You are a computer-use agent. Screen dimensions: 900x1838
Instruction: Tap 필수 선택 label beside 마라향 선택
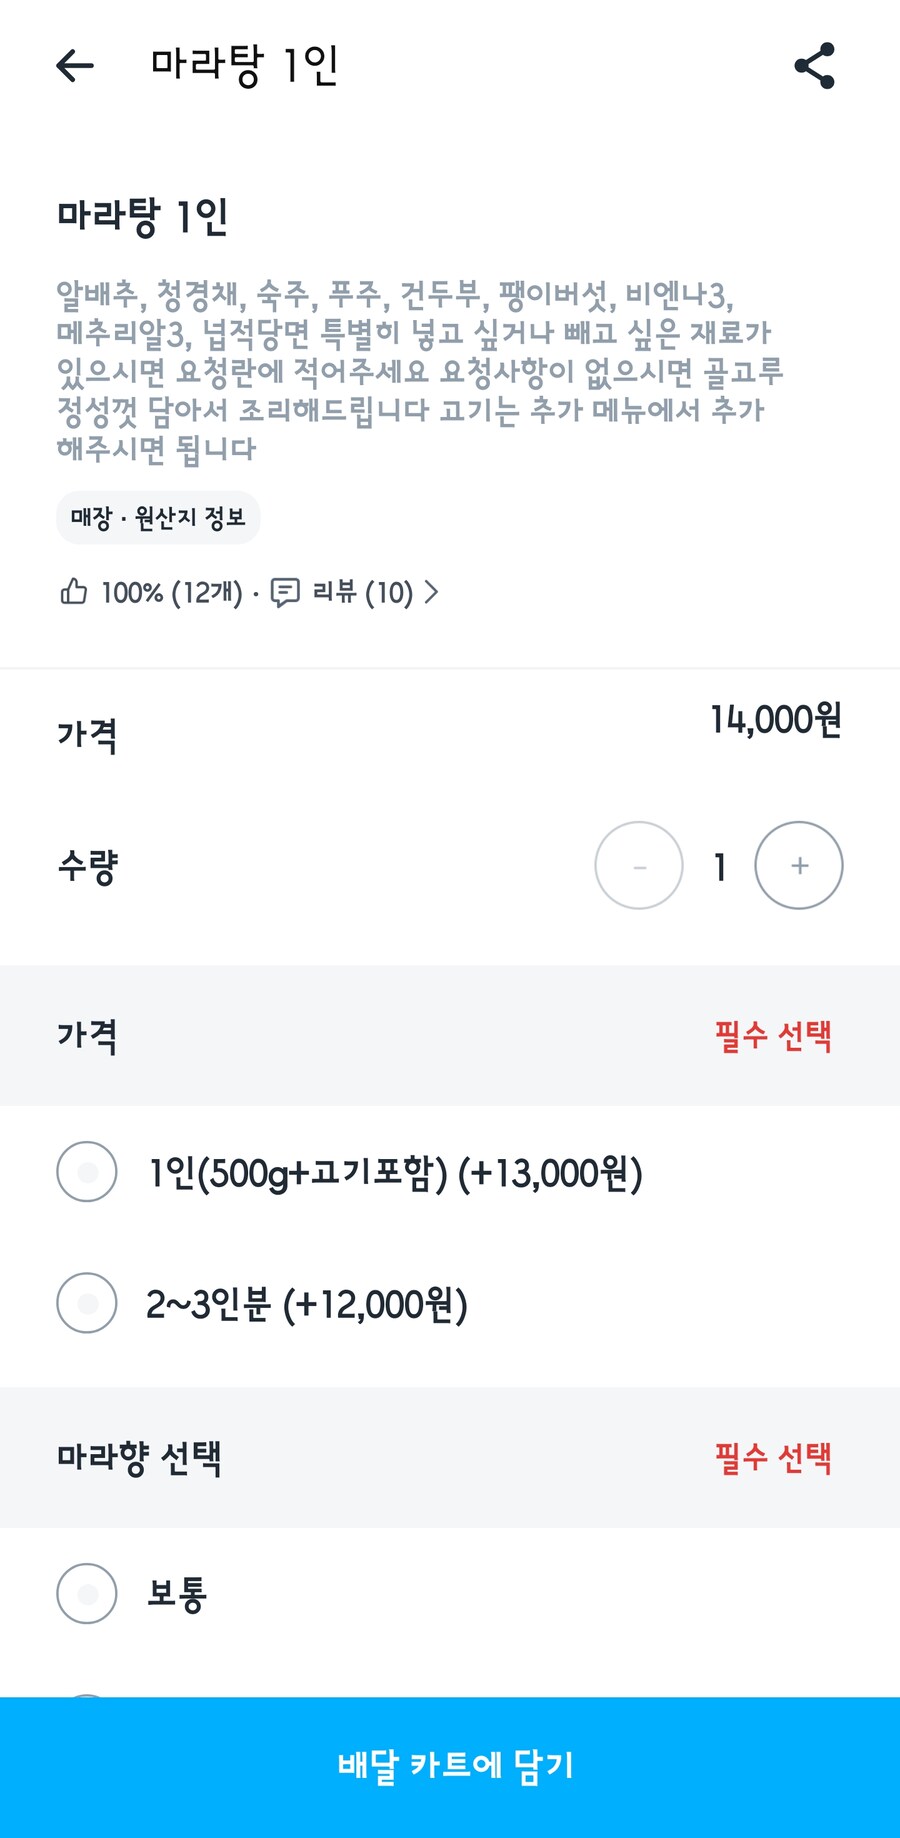coord(773,1458)
